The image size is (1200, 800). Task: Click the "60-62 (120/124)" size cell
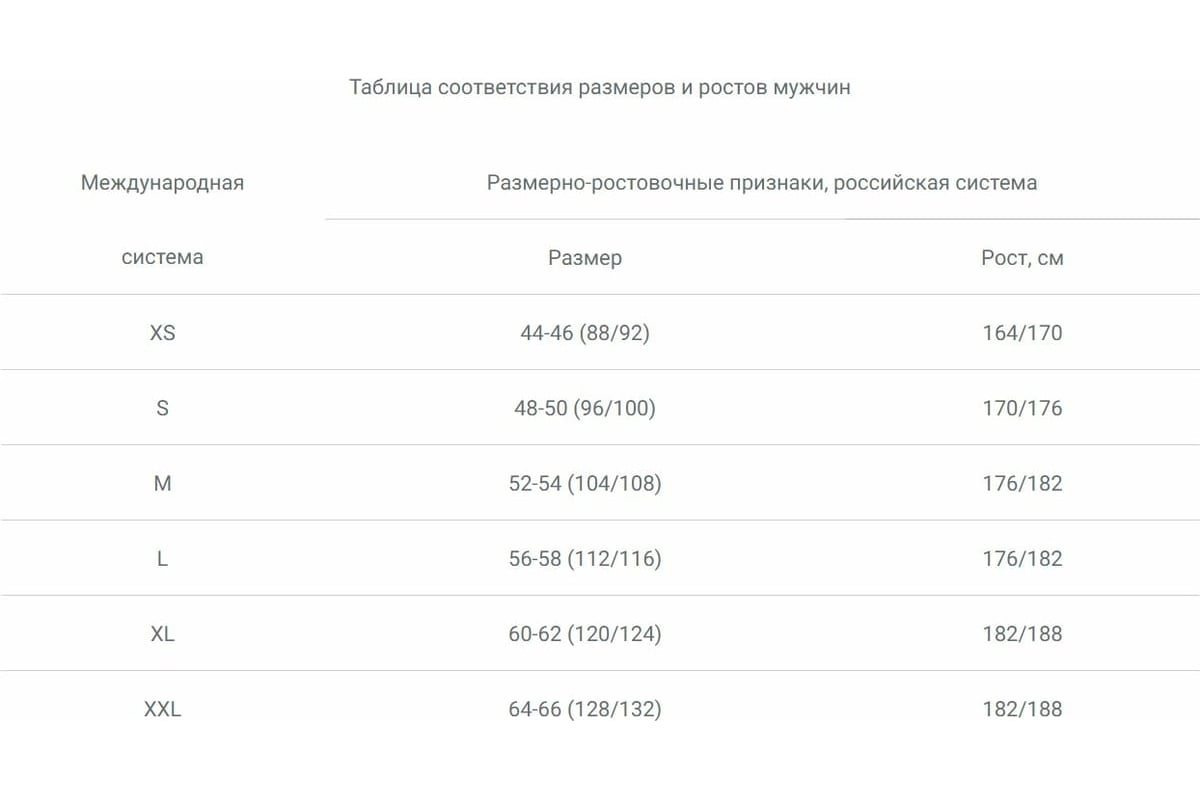584,634
